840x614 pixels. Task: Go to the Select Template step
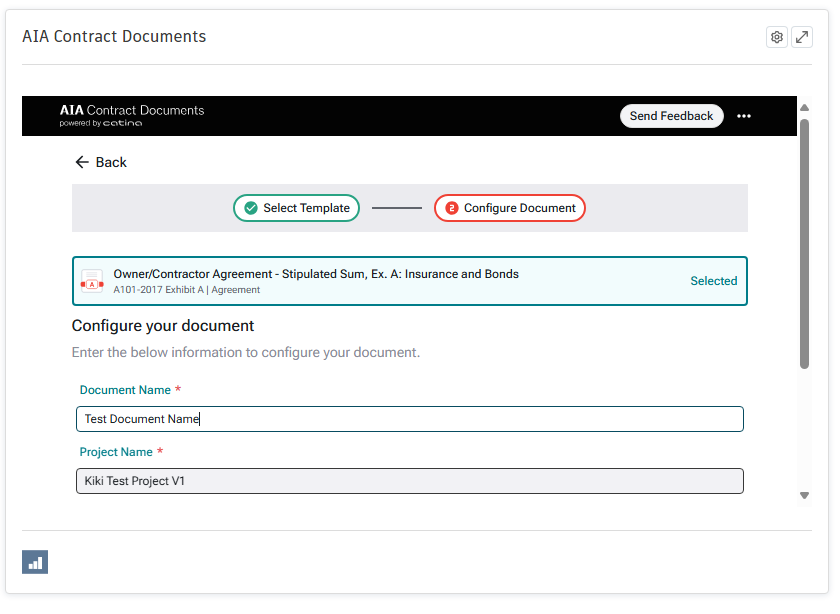click(296, 208)
